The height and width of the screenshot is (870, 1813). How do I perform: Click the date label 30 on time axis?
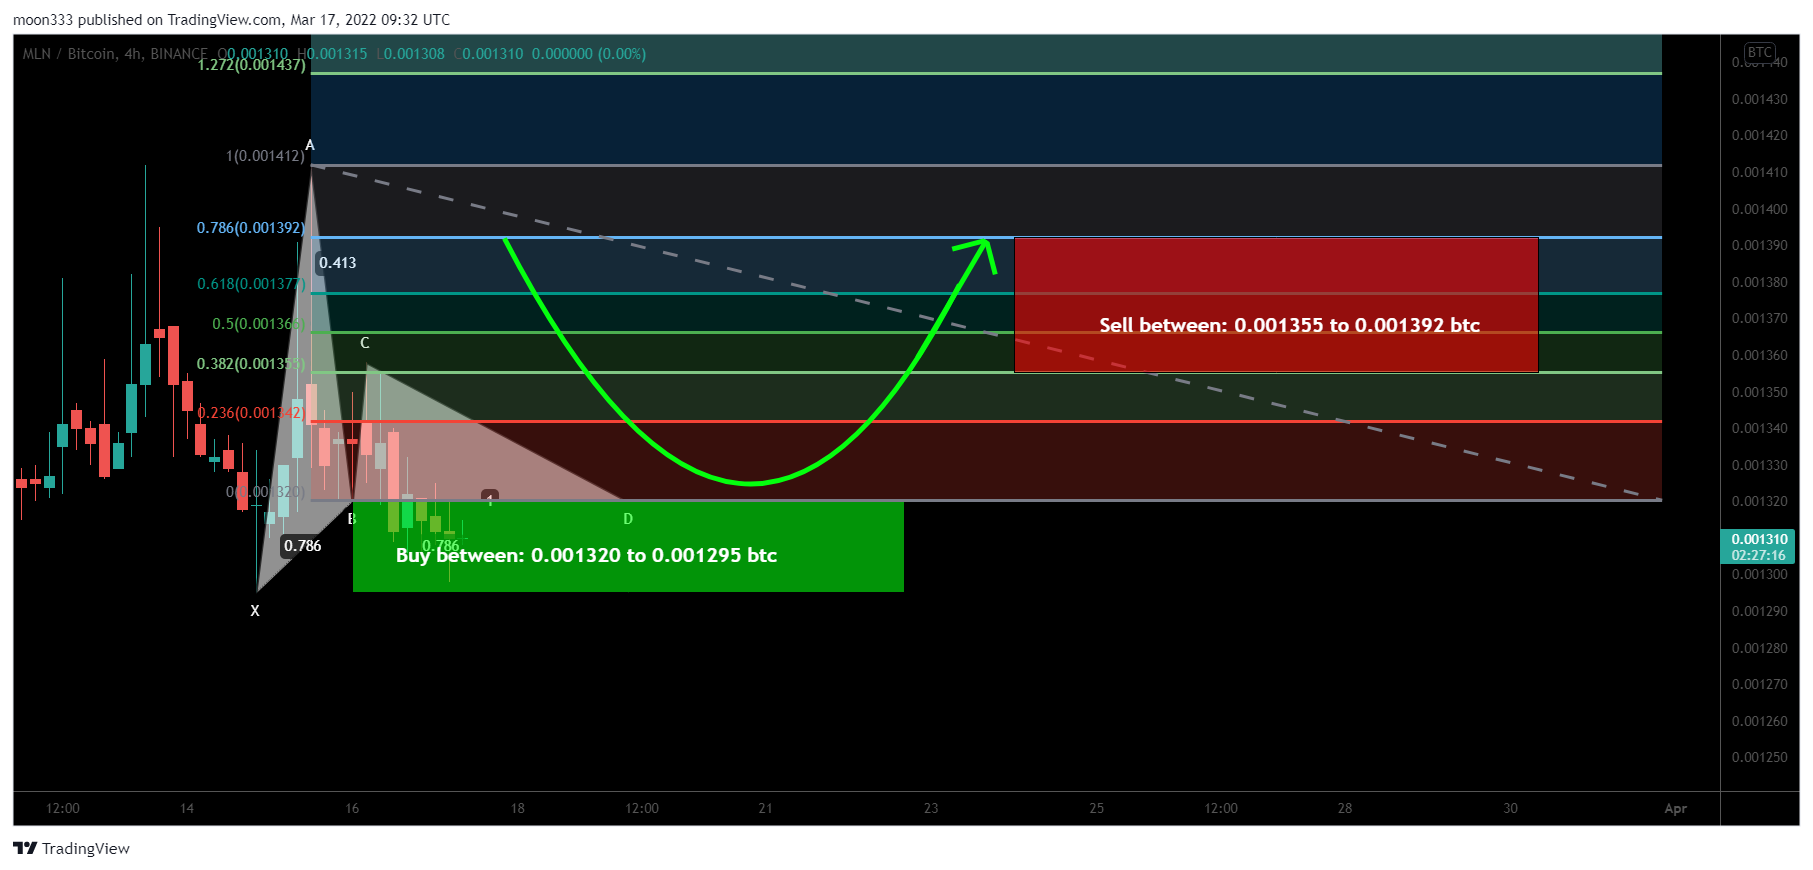[x=1511, y=809]
